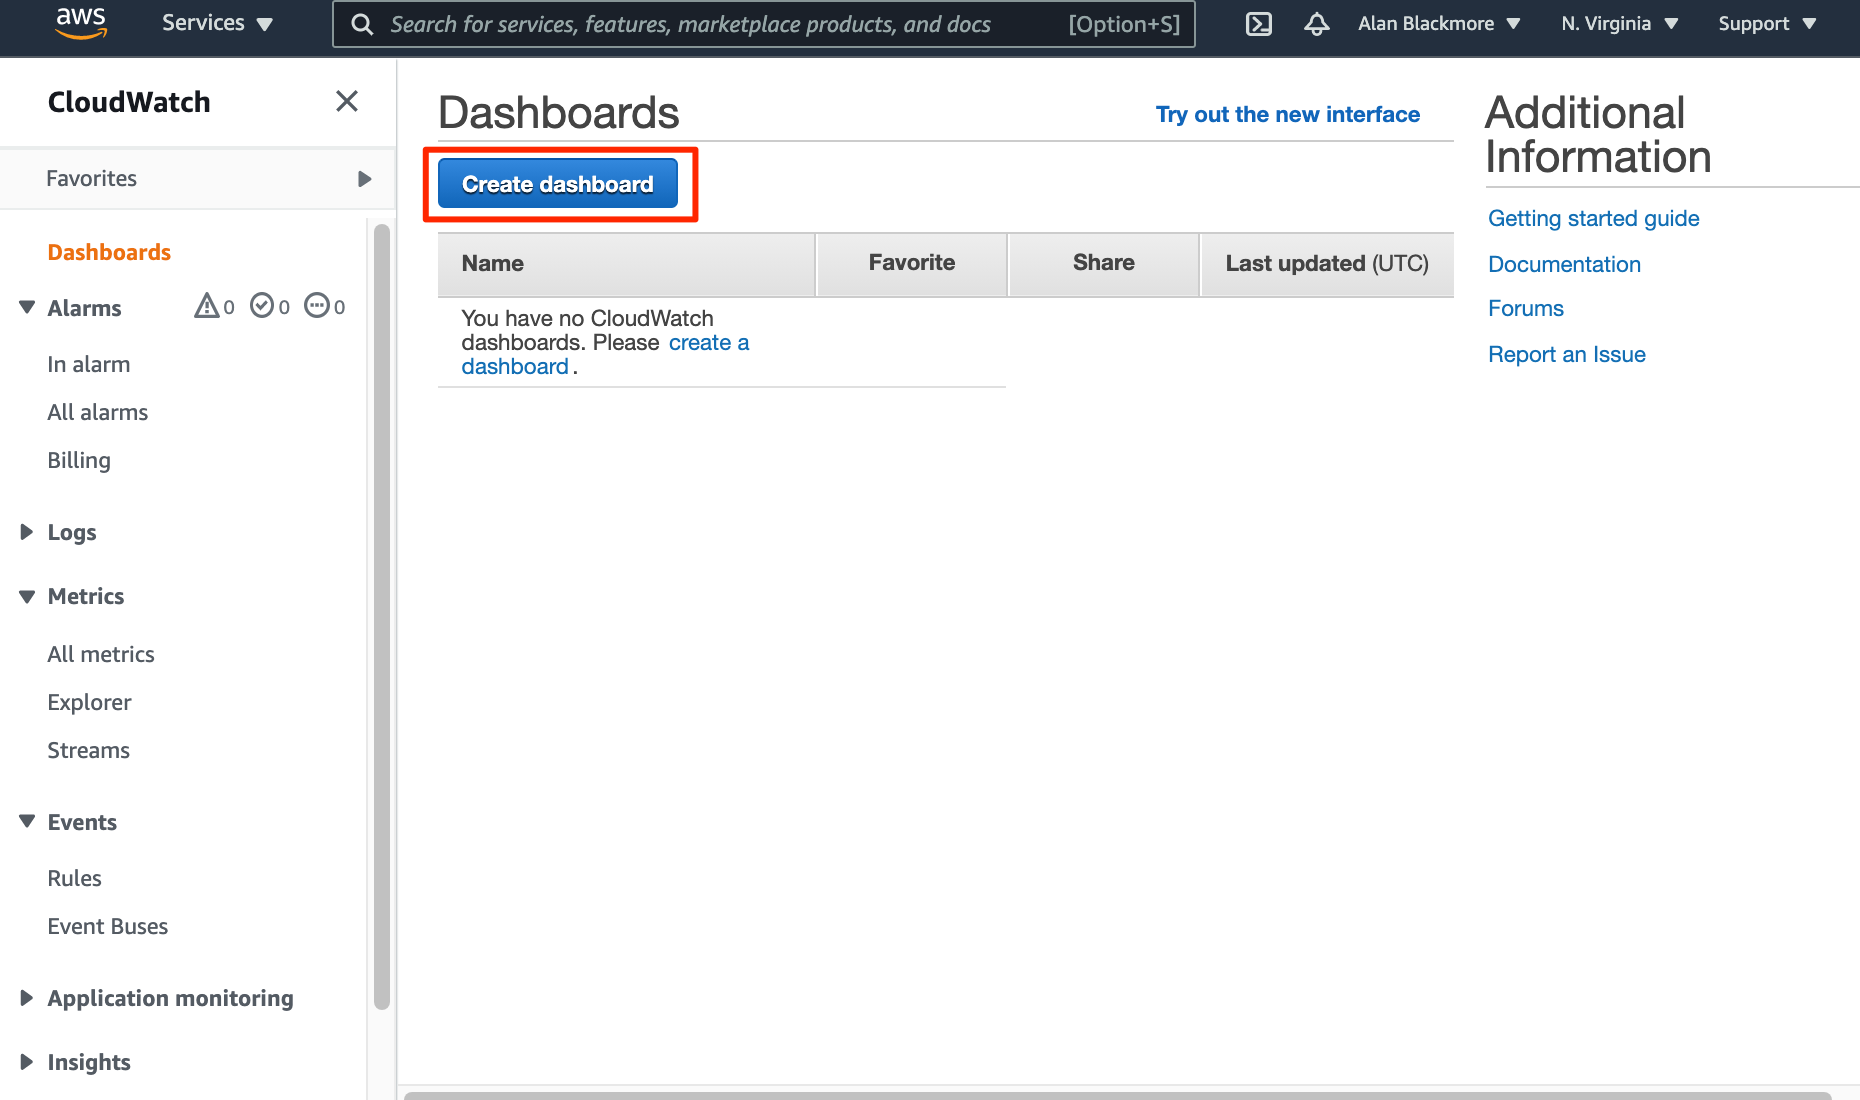Image resolution: width=1860 pixels, height=1100 pixels.
Task: Open the Alan Blackmore account menu
Action: point(1438,23)
